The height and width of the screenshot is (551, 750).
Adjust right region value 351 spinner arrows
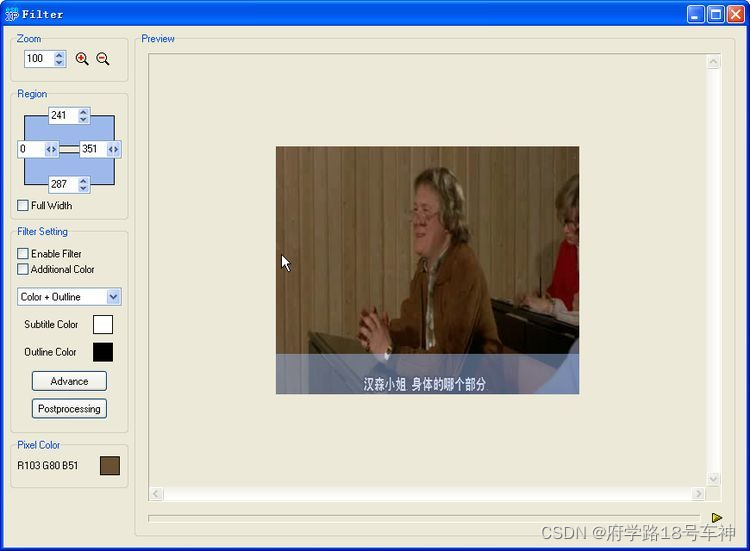(113, 149)
